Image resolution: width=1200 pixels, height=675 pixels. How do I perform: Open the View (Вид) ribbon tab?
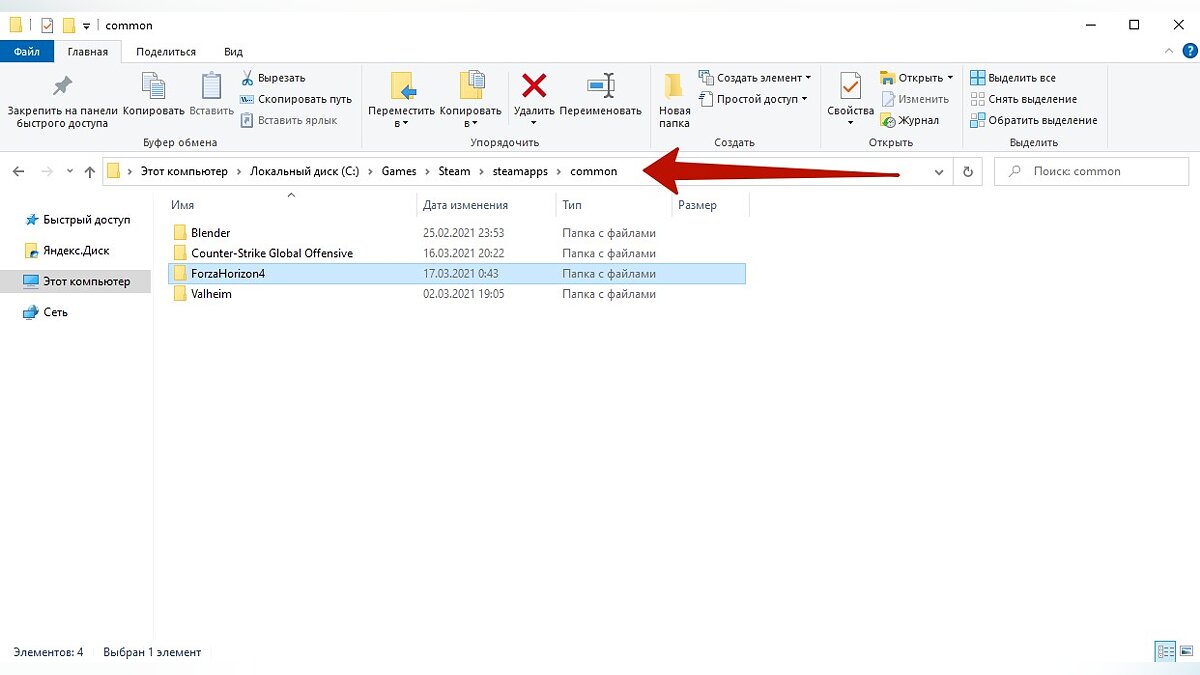click(x=233, y=52)
